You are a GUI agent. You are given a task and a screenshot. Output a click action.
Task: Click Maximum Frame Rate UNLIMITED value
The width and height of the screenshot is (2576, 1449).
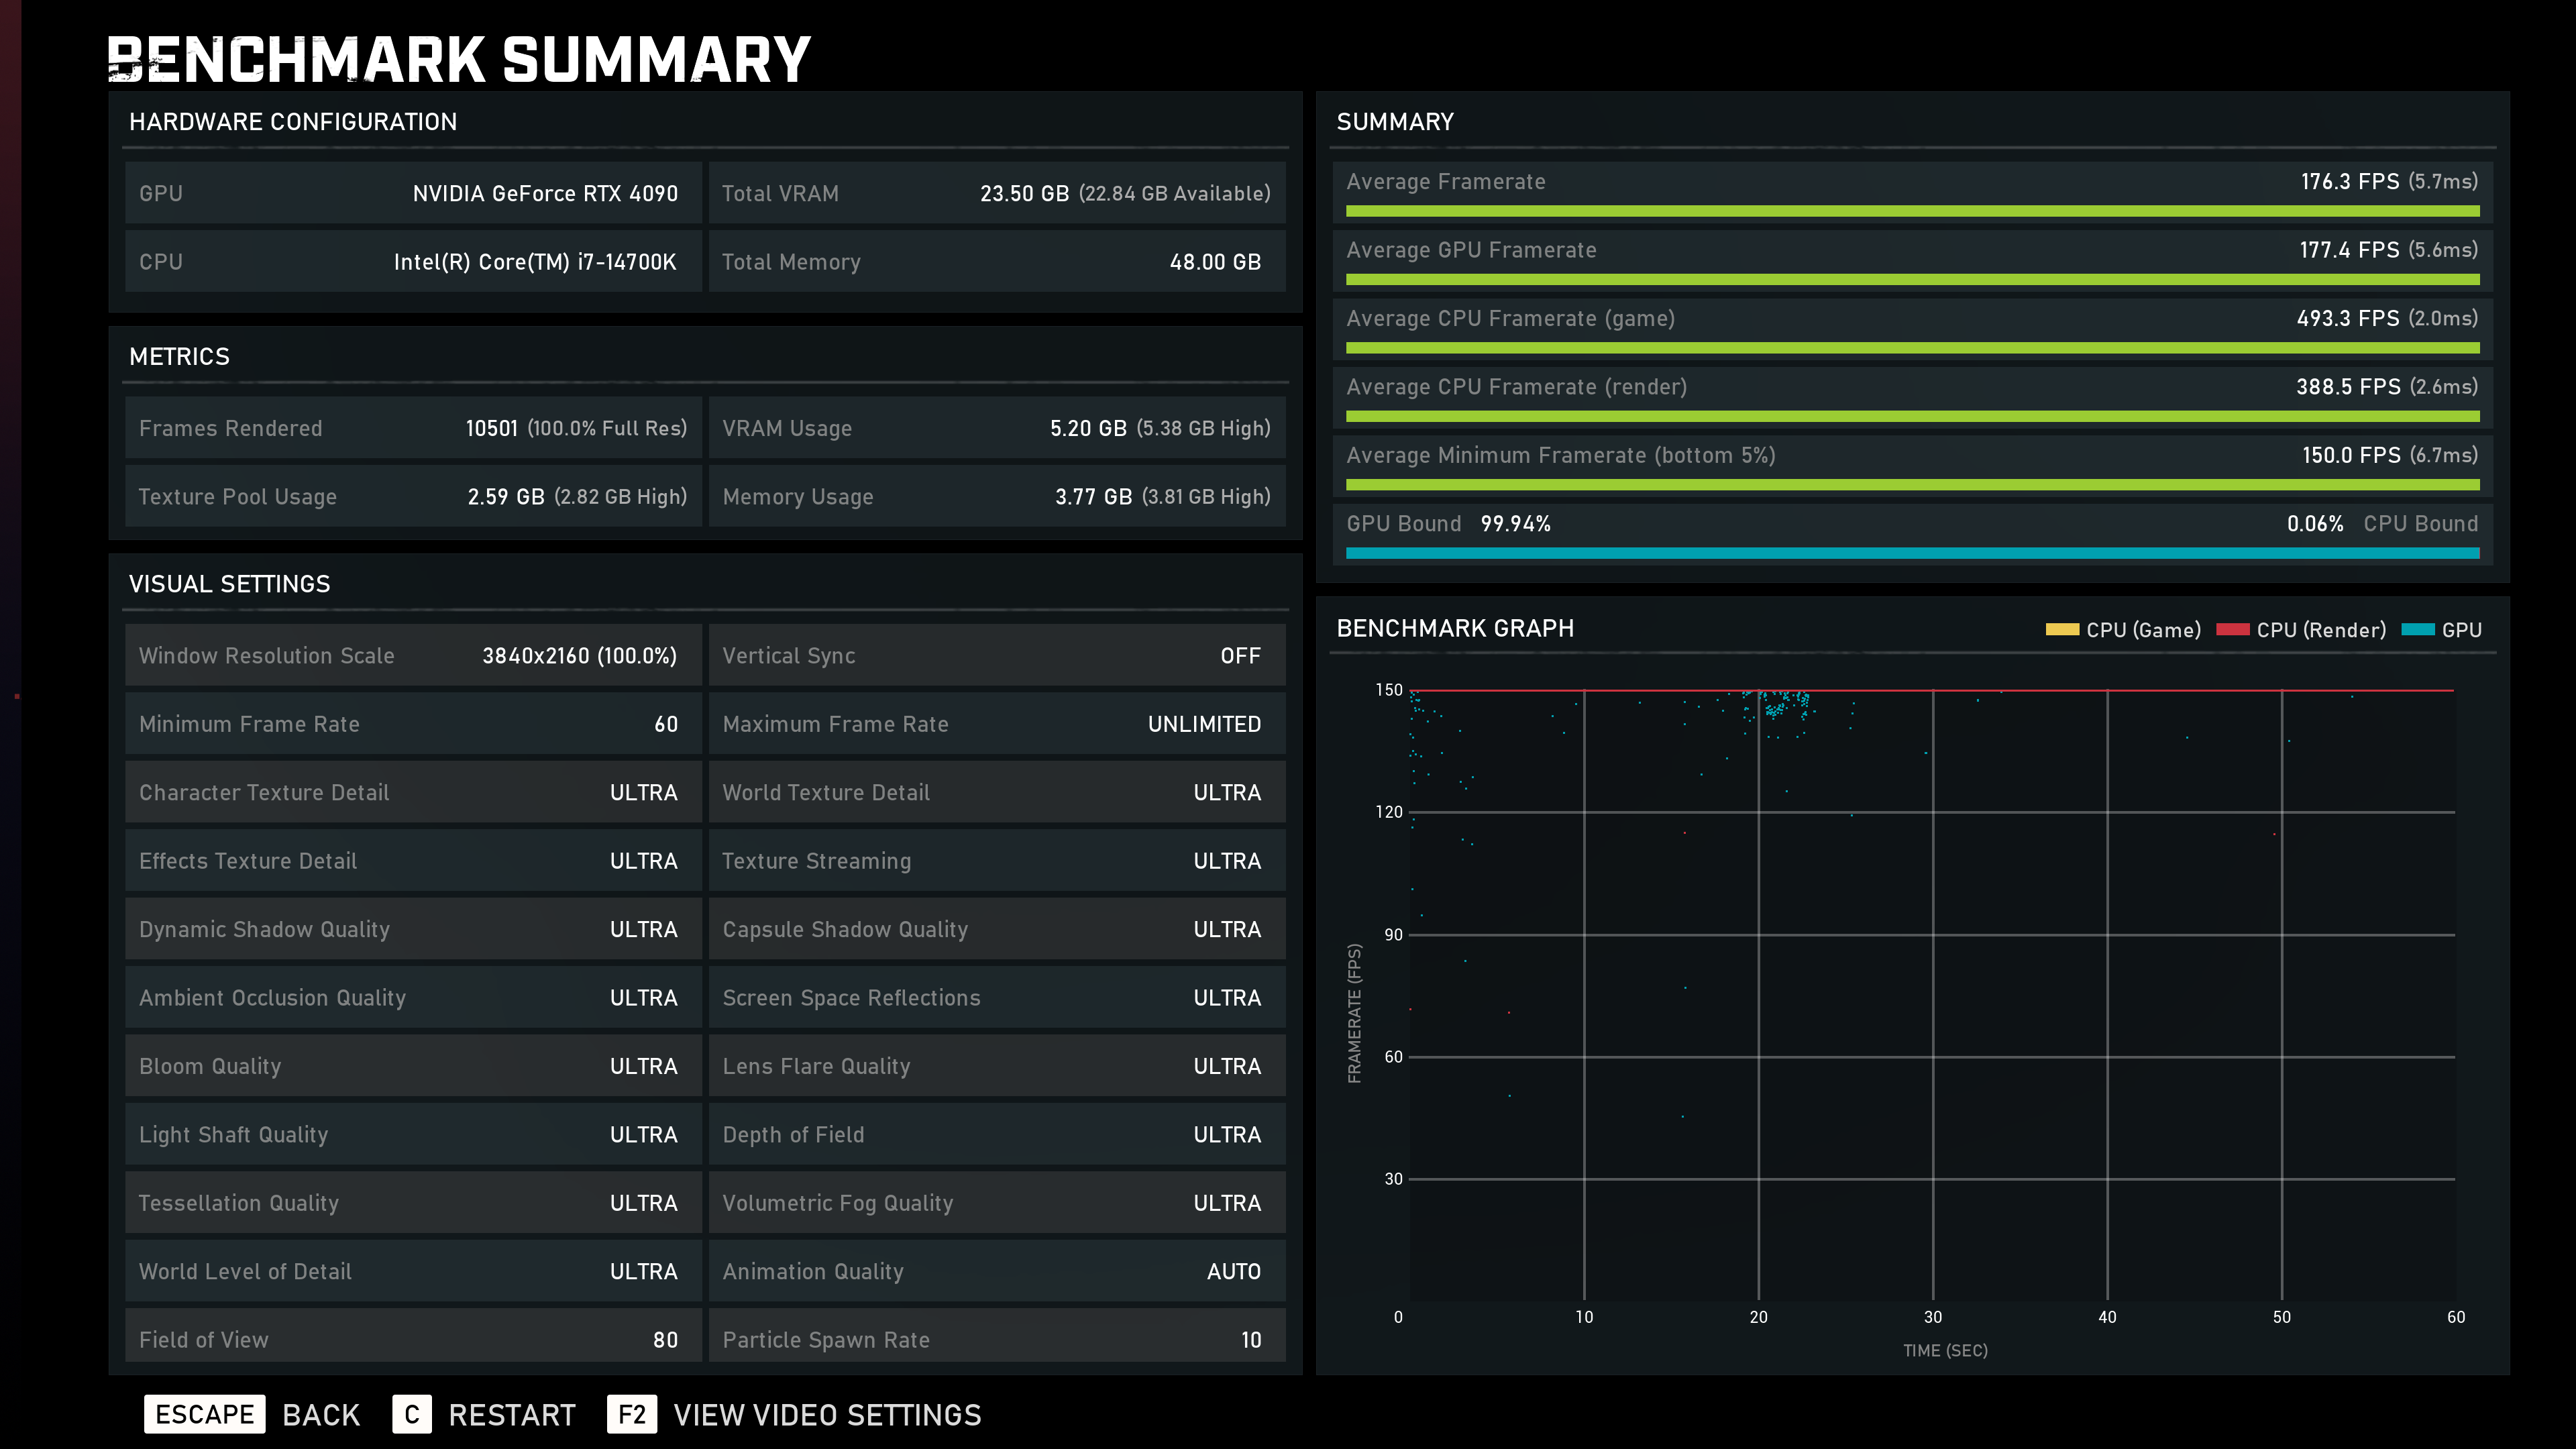click(x=1204, y=724)
